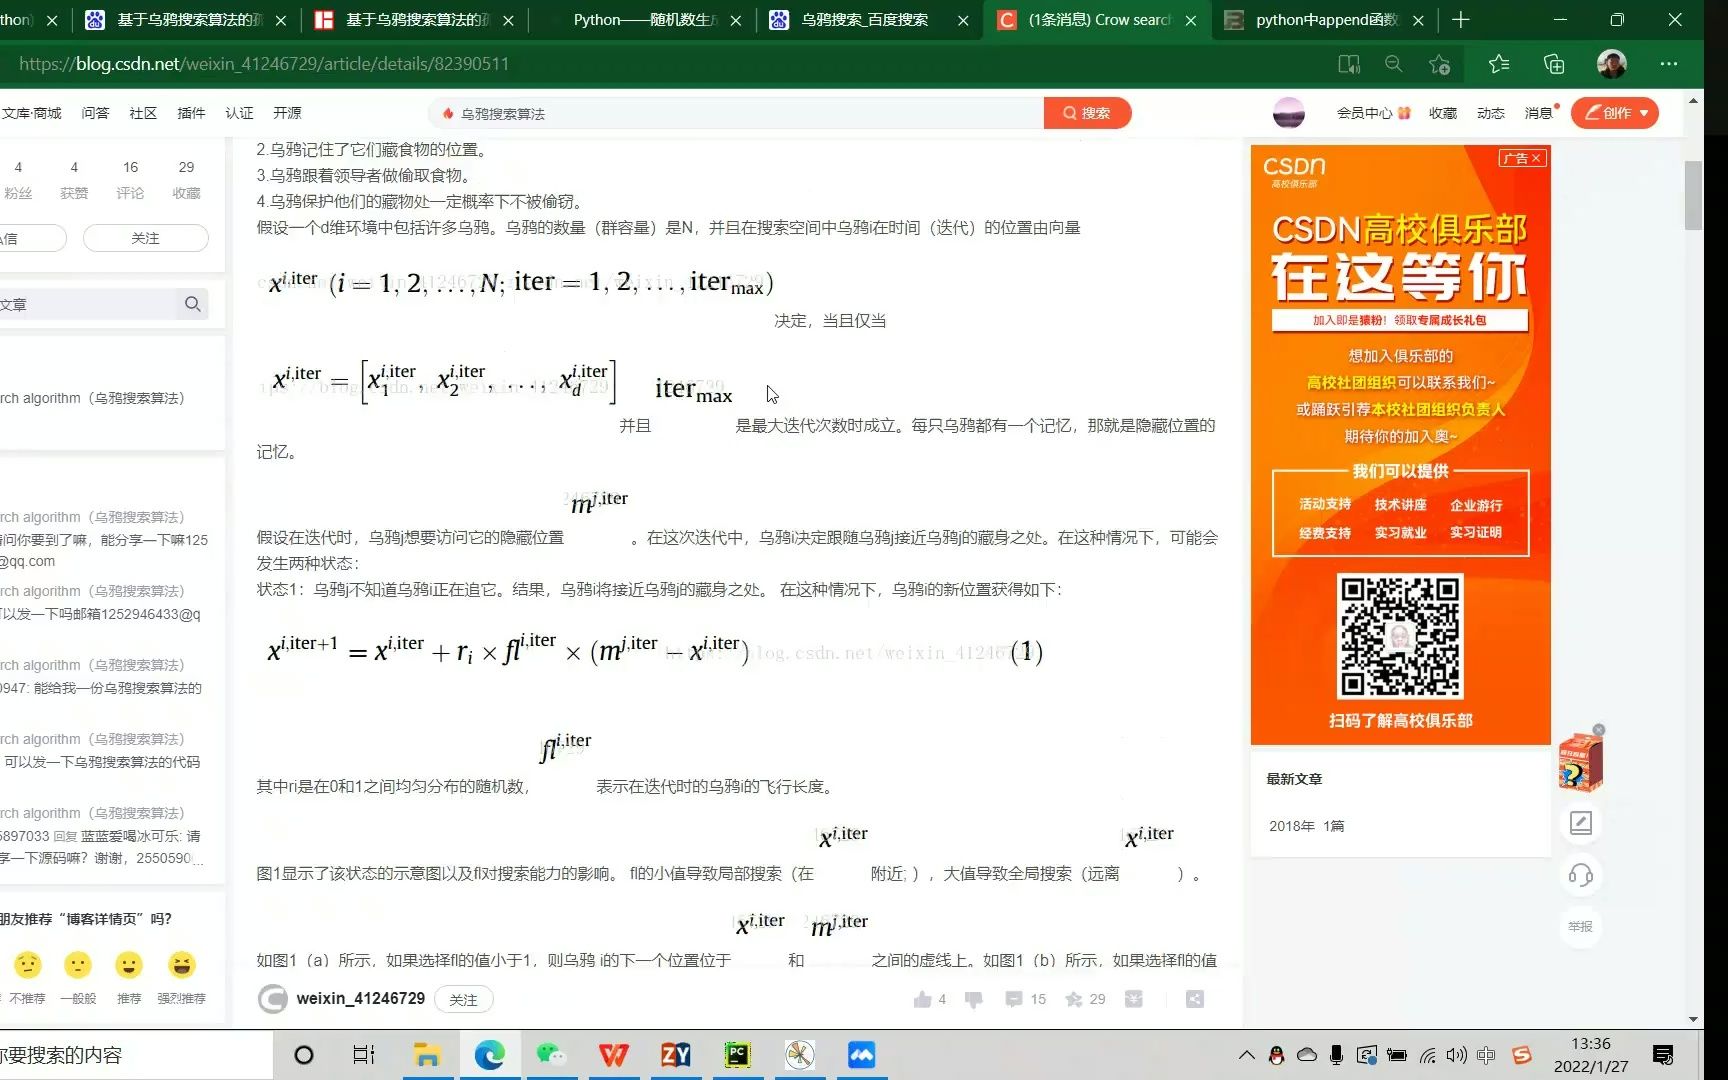Open the browser settings and more menu
This screenshot has height=1080, width=1728.
(1669, 64)
